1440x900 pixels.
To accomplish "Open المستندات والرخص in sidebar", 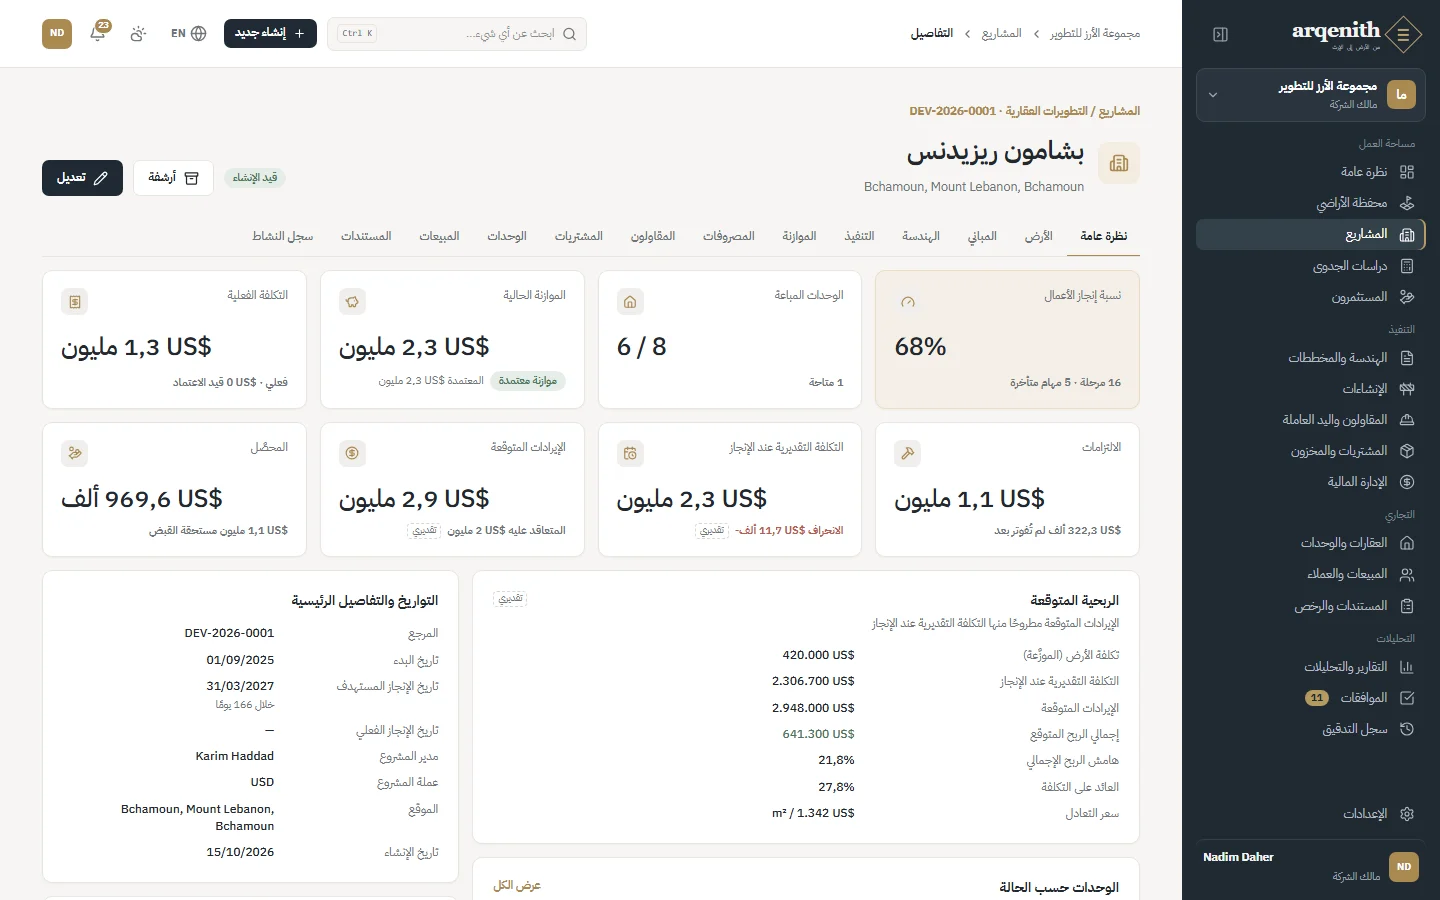I will [x=1310, y=606].
